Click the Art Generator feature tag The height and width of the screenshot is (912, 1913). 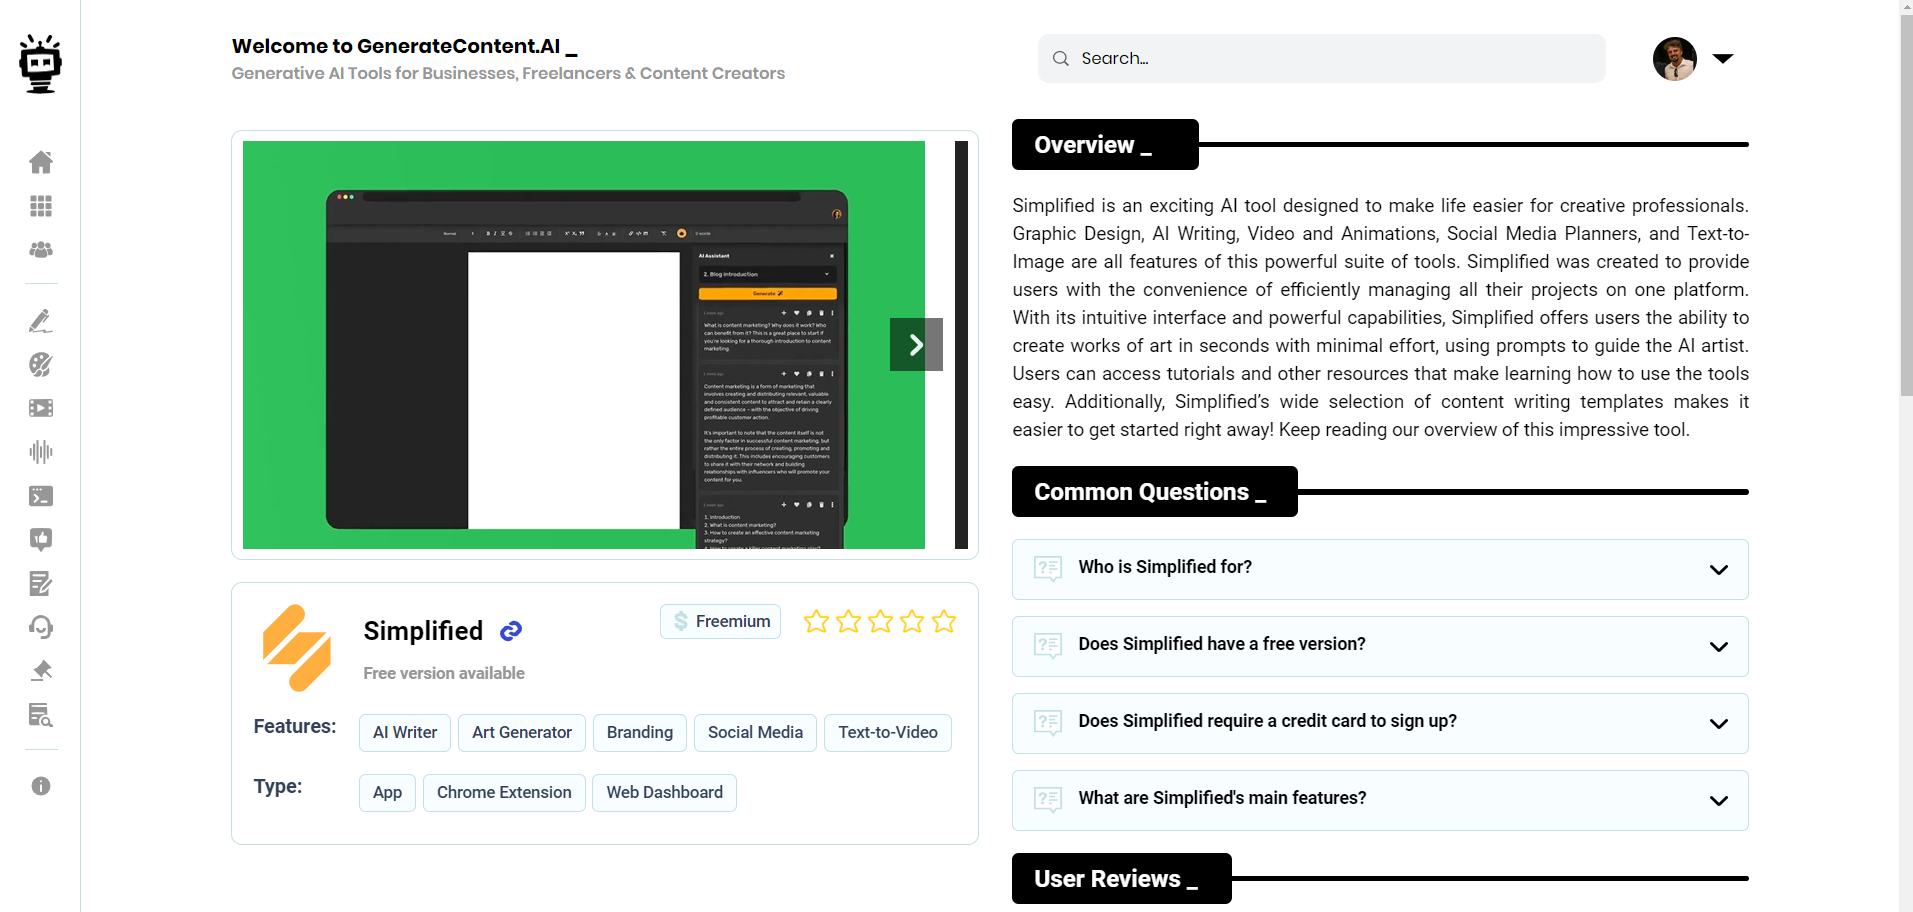[522, 733]
